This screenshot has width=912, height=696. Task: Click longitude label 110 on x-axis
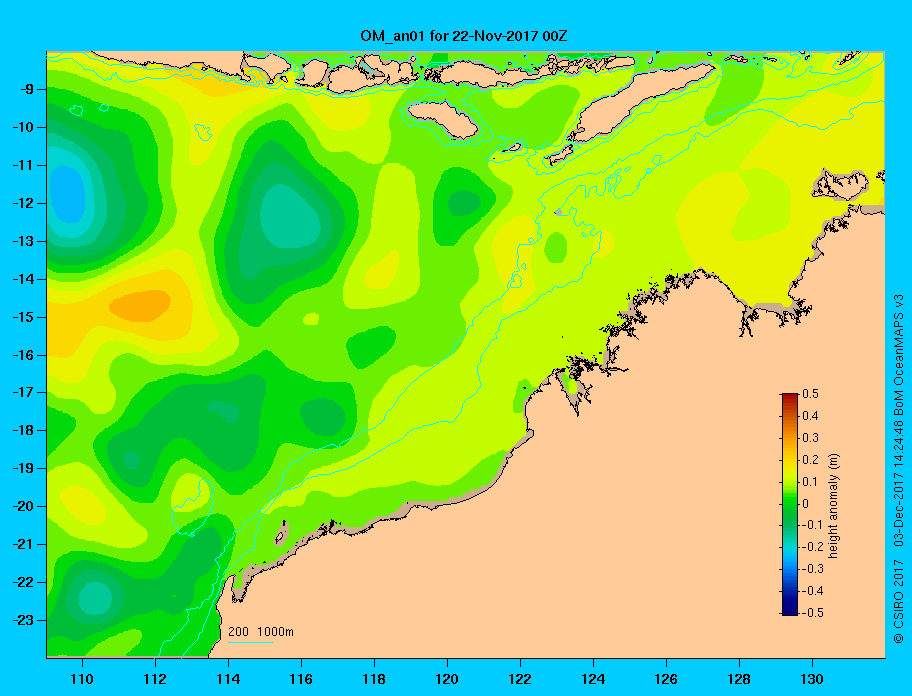coord(82,679)
